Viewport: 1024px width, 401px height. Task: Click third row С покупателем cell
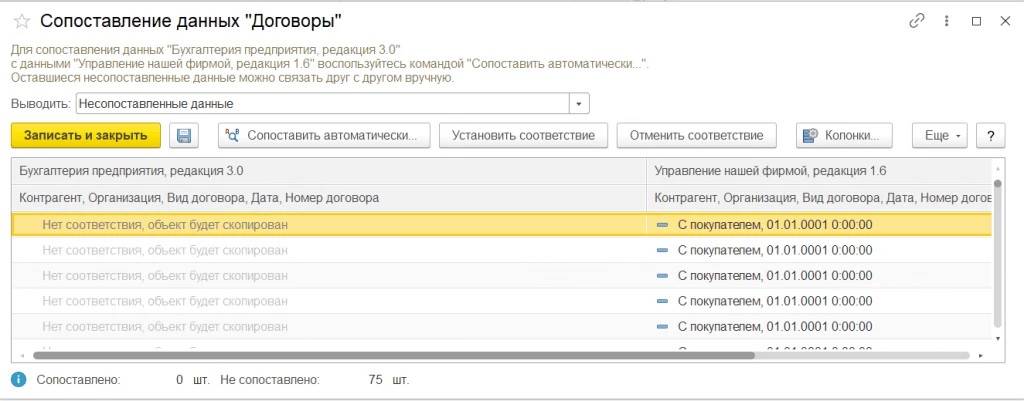coord(820,276)
